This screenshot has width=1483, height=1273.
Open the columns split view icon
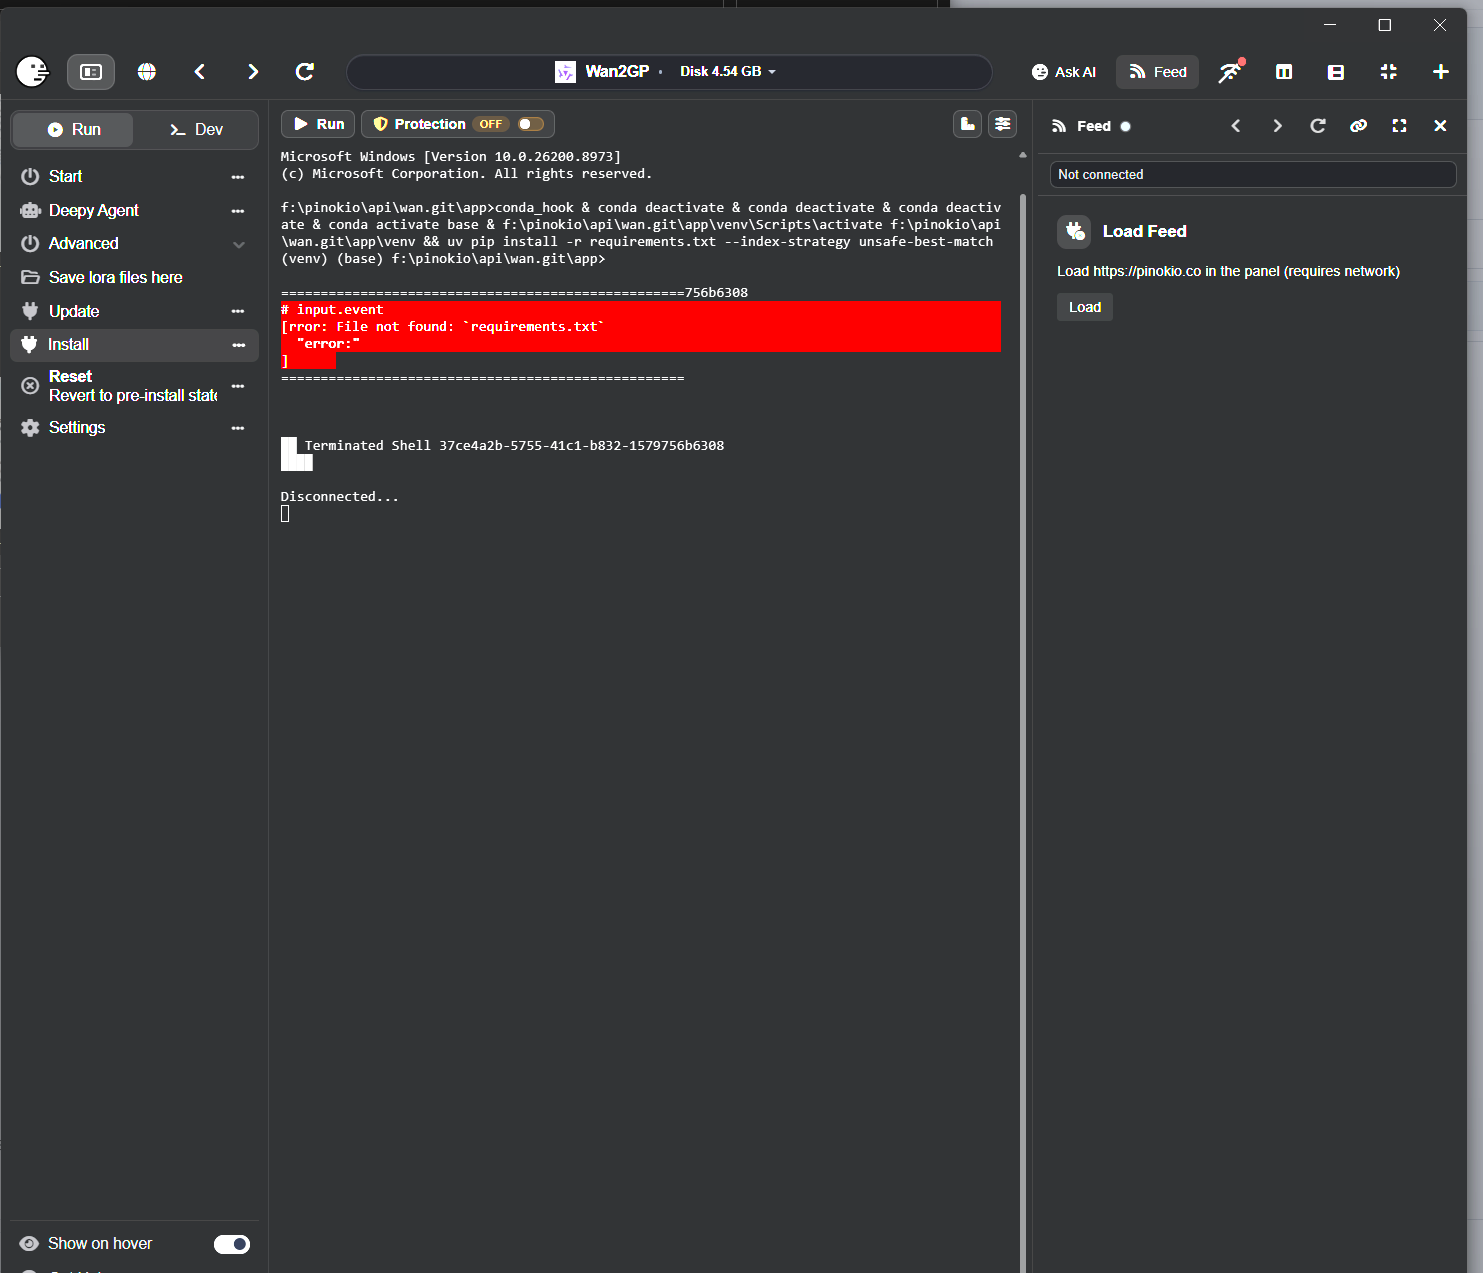pos(1284,72)
